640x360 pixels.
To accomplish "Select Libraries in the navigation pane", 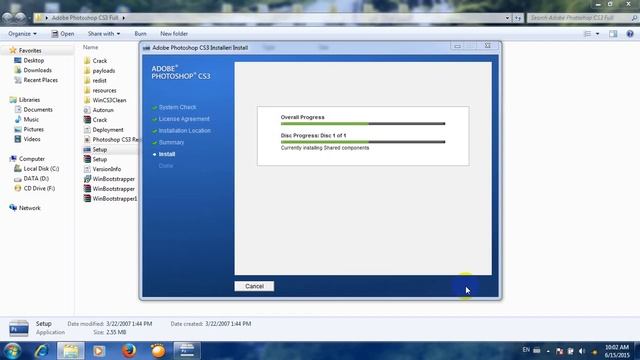I will (29, 100).
